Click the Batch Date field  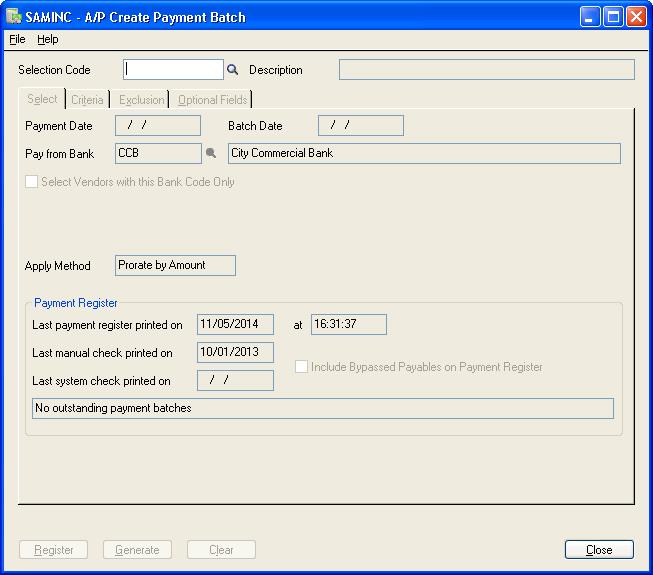(361, 125)
